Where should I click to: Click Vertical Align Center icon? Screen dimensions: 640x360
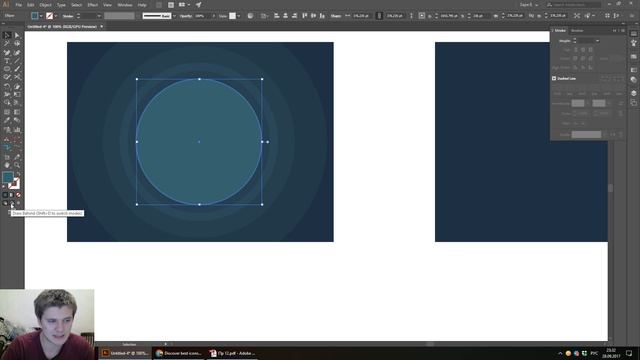click(313, 16)
